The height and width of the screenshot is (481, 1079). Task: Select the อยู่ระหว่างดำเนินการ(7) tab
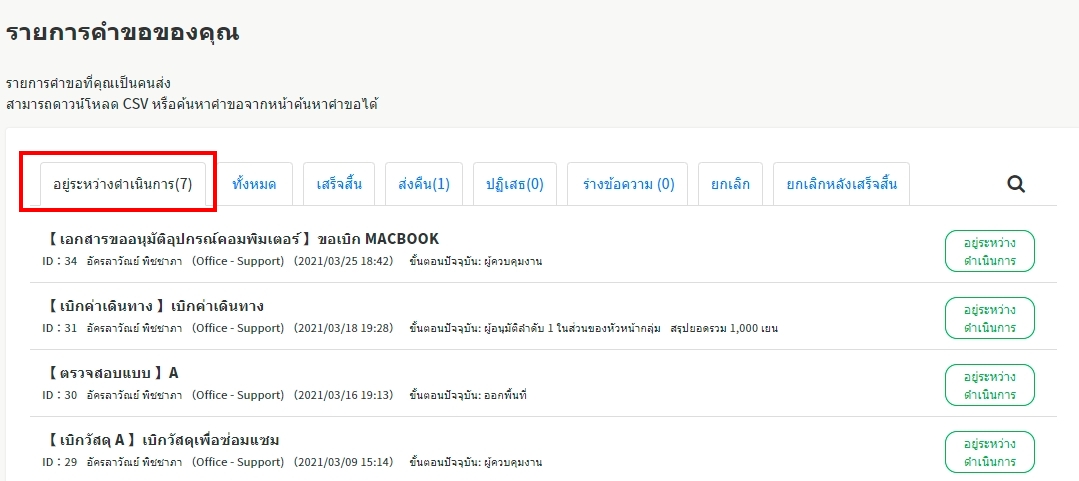(123, 185)
